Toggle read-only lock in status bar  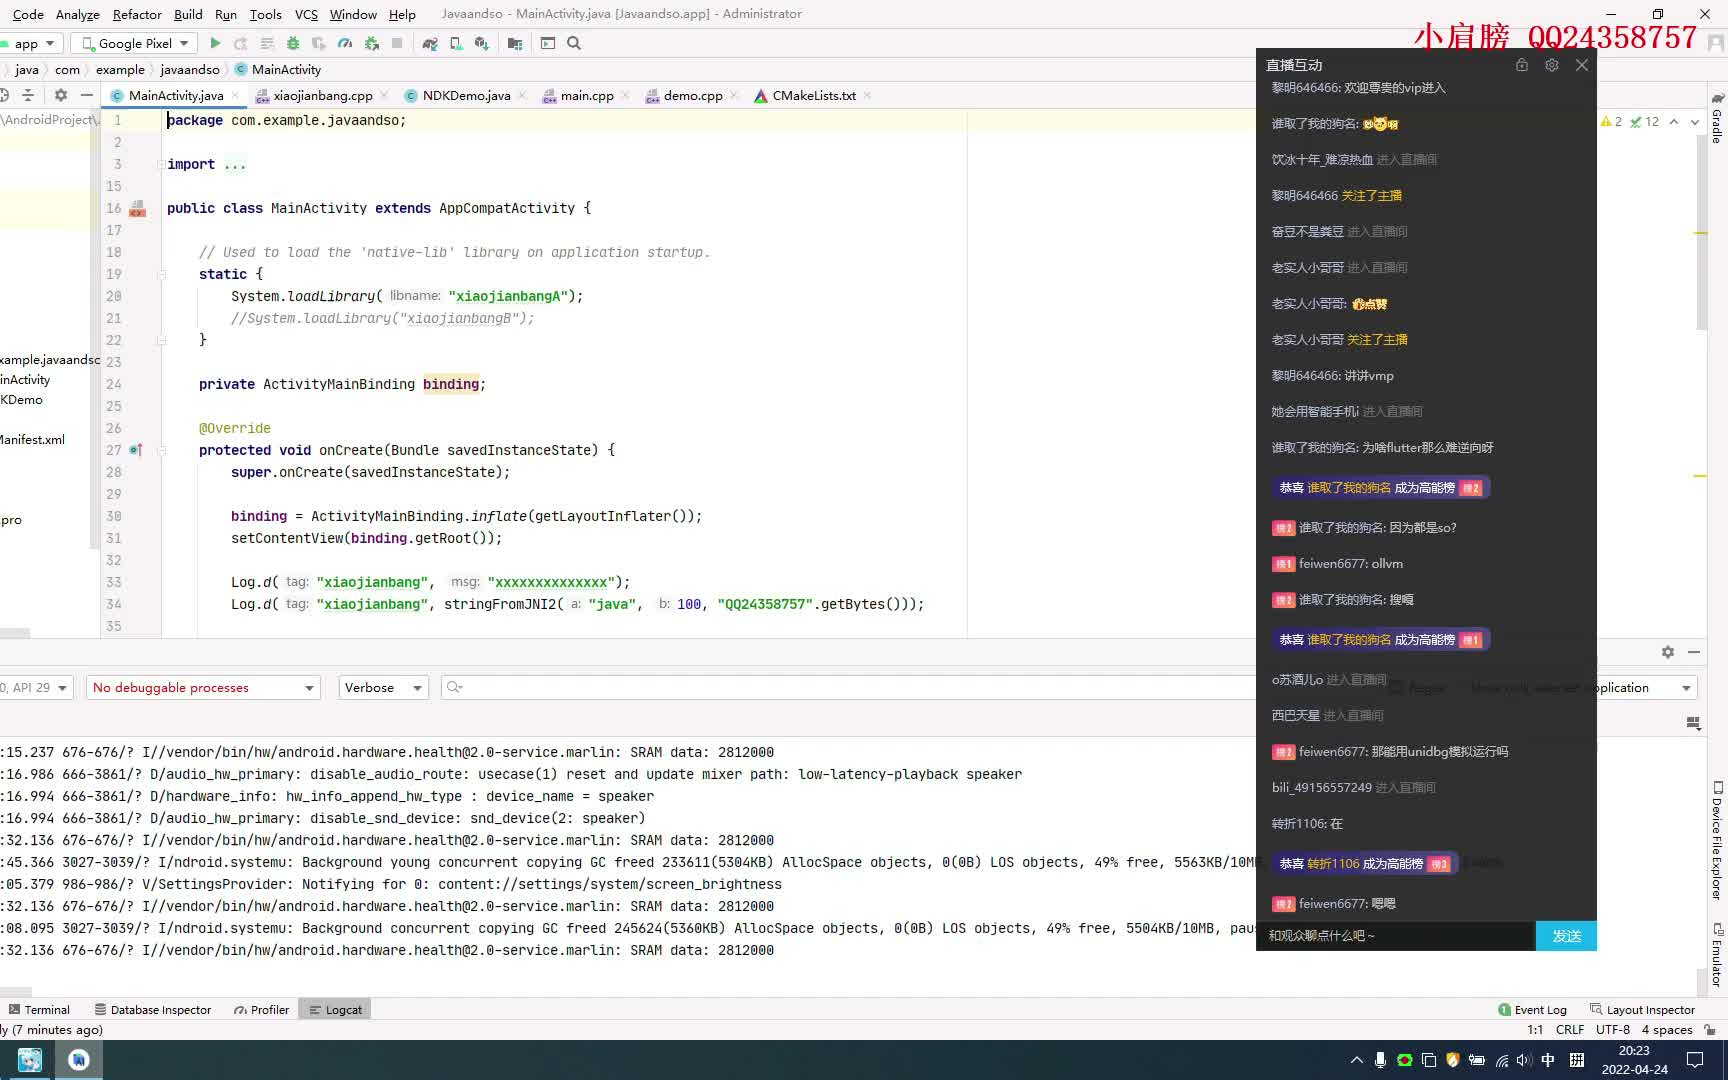tap(1710, 1030)
